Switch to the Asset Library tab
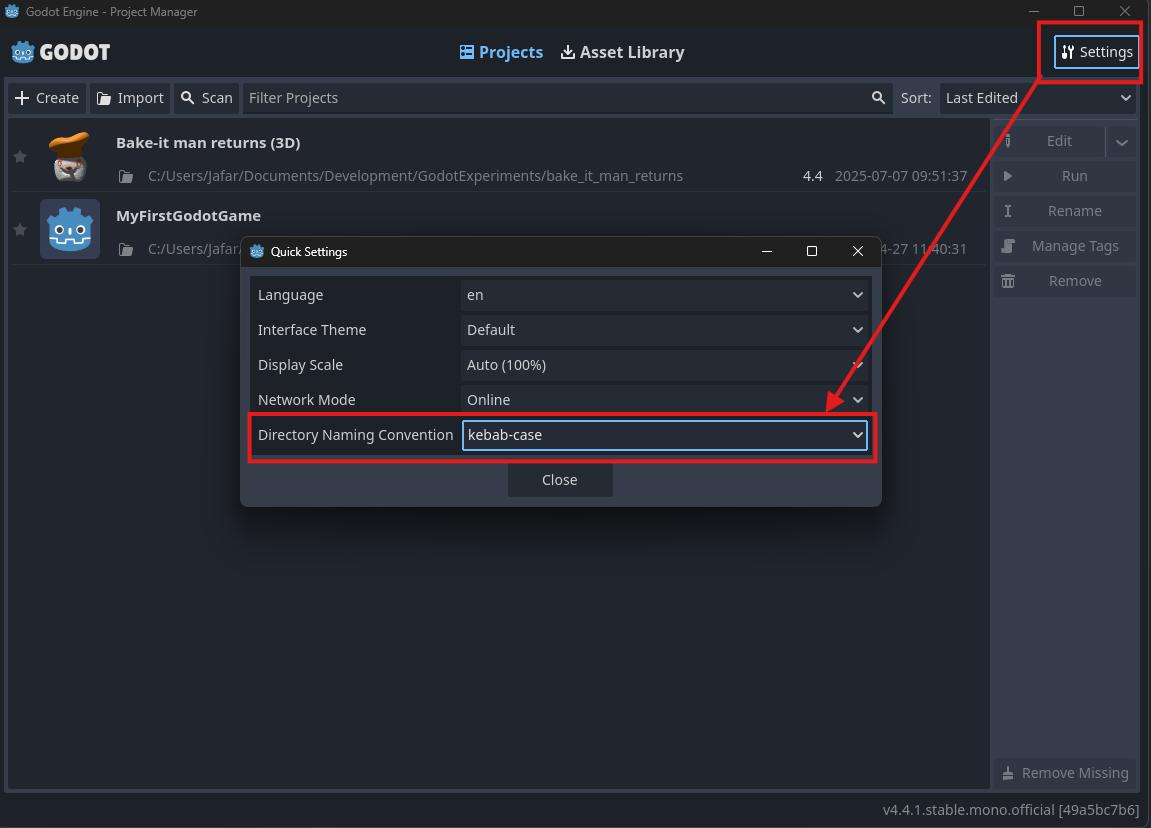Screen dimensions: 1151x828 pos(622,52)
